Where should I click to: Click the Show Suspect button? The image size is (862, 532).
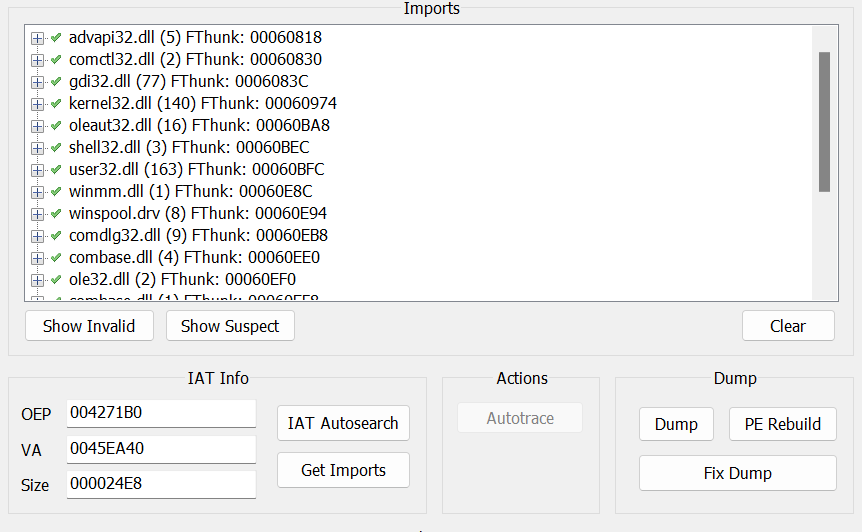coord(230,326)
